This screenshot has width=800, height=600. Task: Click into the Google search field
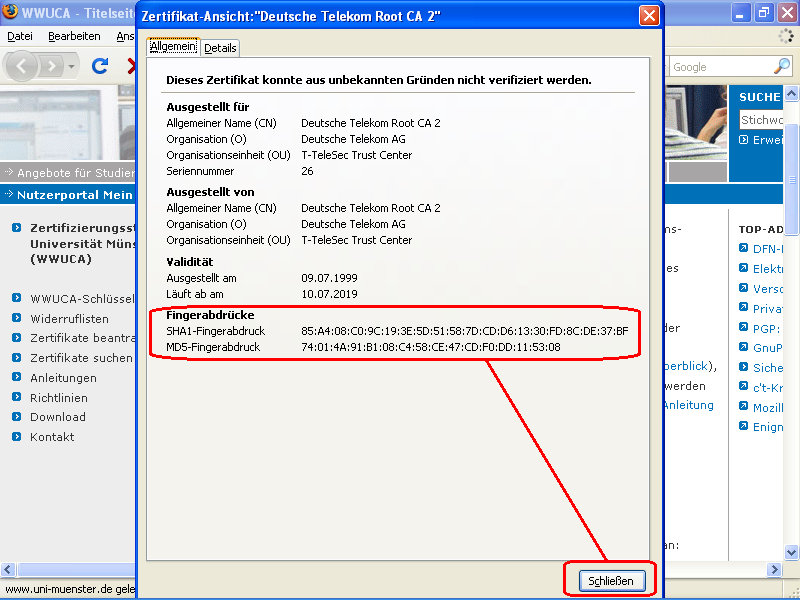[720, 67]
